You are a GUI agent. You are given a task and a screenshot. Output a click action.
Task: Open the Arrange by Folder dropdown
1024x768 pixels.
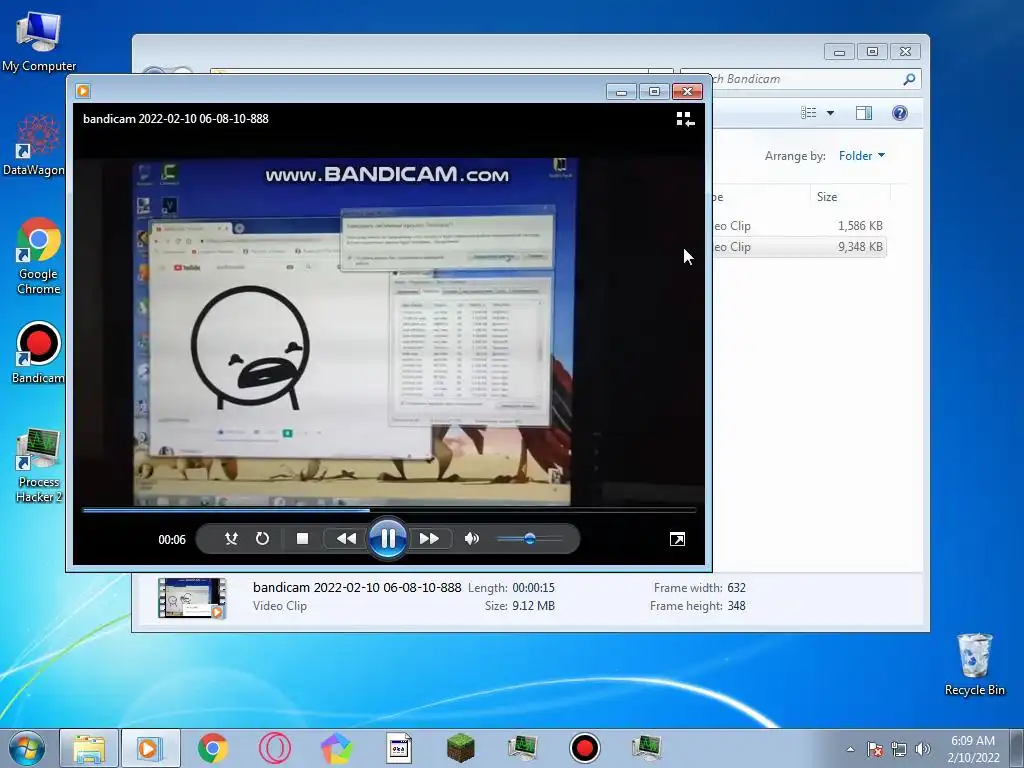[861, 155]
